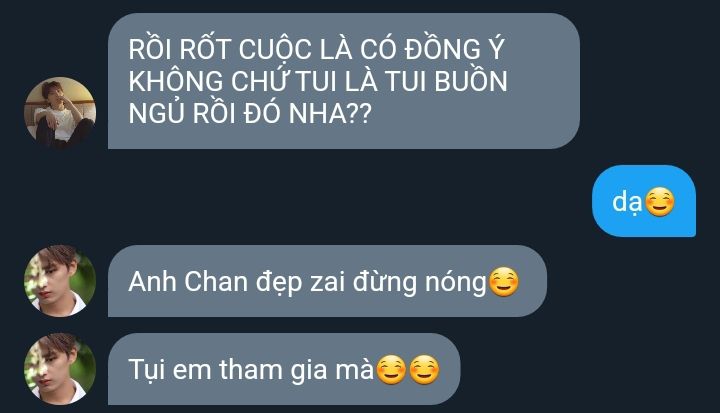Click the words "CÓ ĐỒNG Ý" in the first message
This screenshot has width=720, height=413.
click(432, 49)
